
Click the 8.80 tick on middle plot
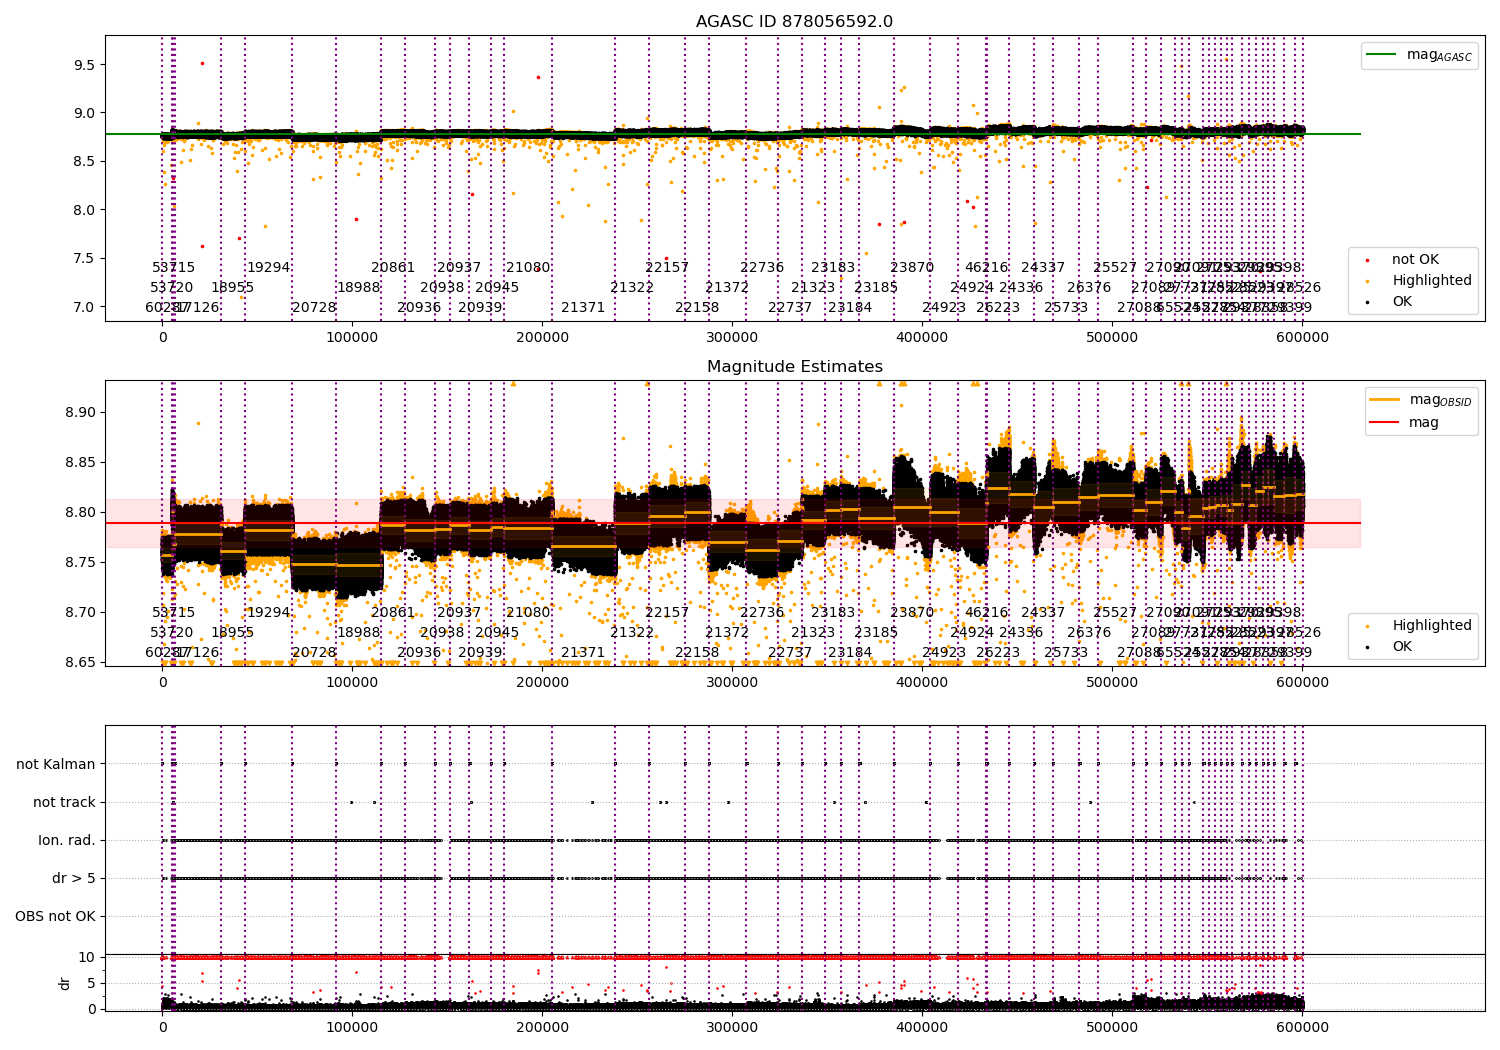(80, 513)
